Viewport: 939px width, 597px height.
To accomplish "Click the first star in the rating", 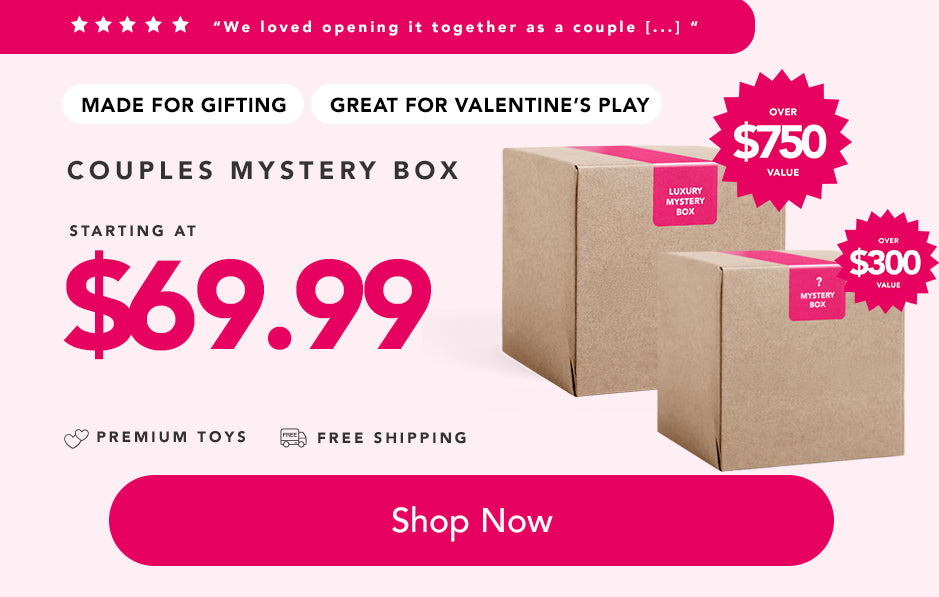I will click(x=79, y=25).
